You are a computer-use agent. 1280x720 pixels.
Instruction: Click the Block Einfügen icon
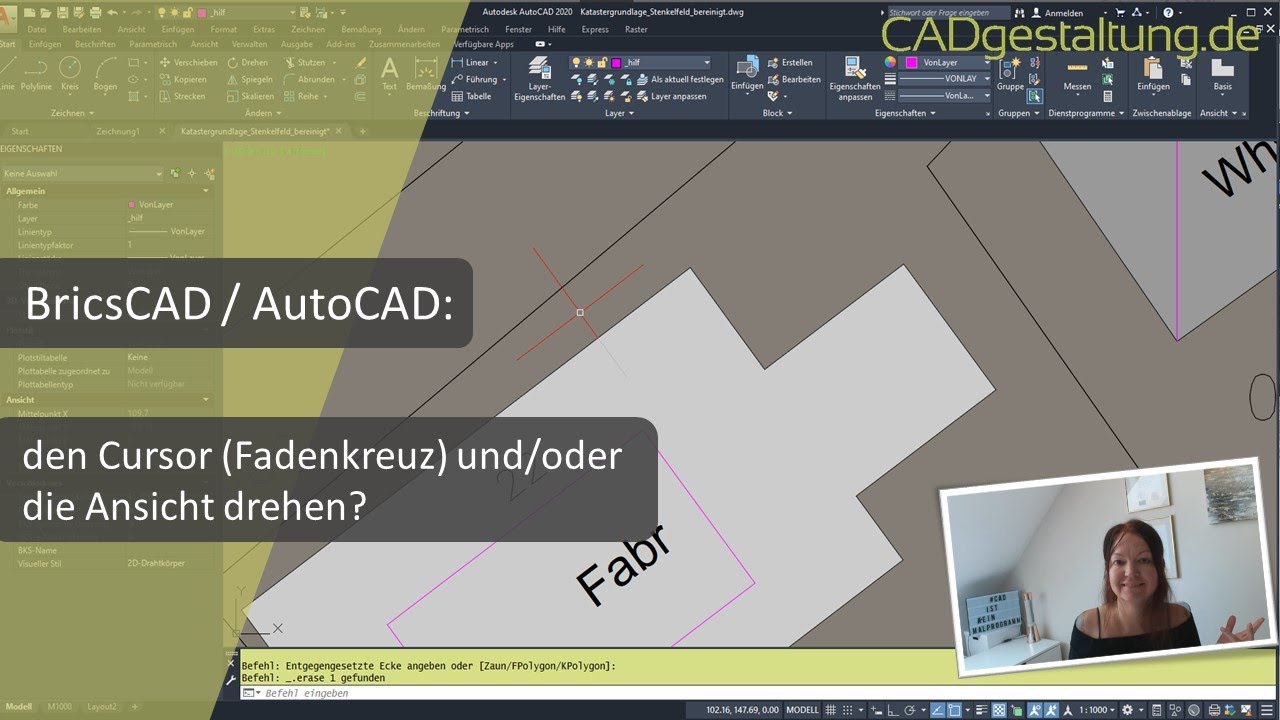[747, 74]
